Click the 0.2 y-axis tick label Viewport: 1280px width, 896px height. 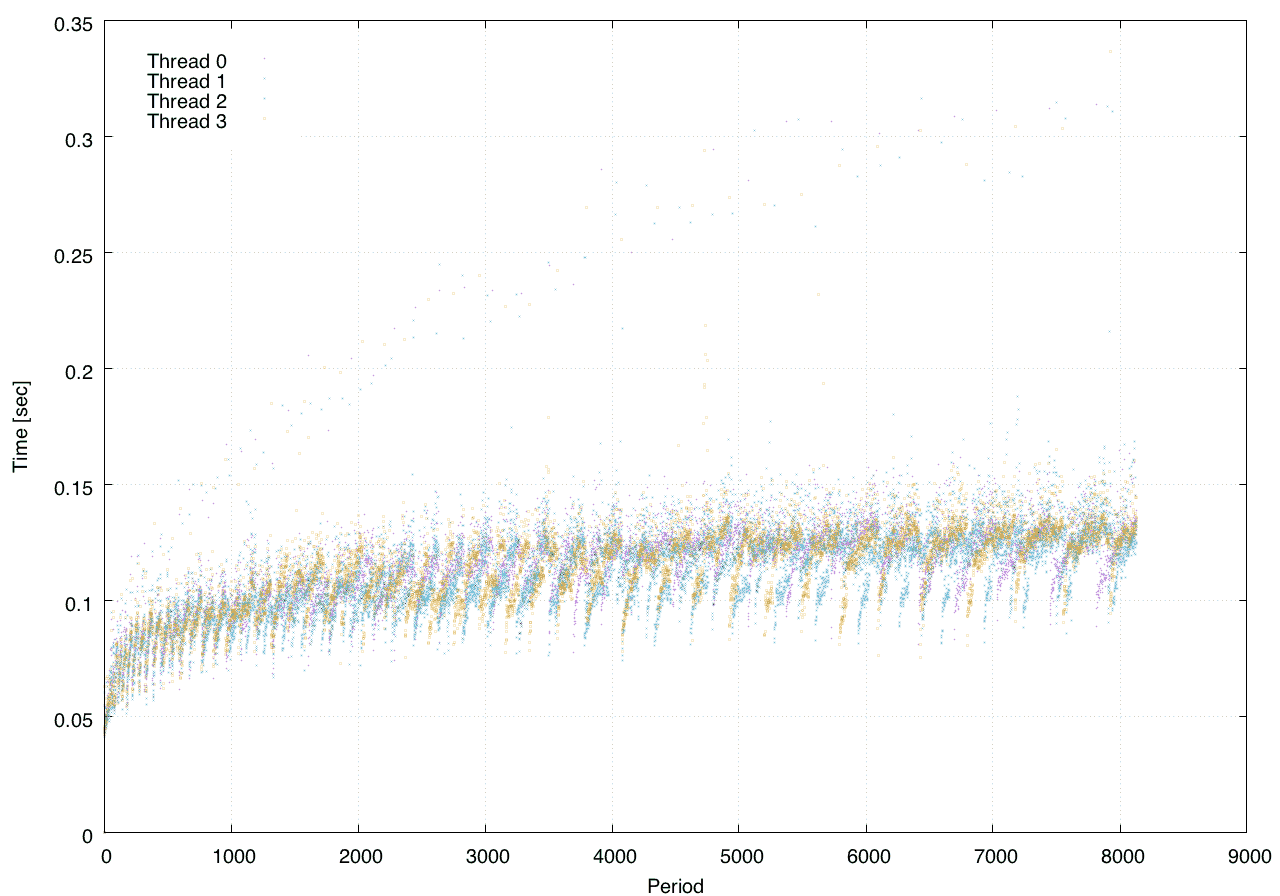[x=77, y=370]
